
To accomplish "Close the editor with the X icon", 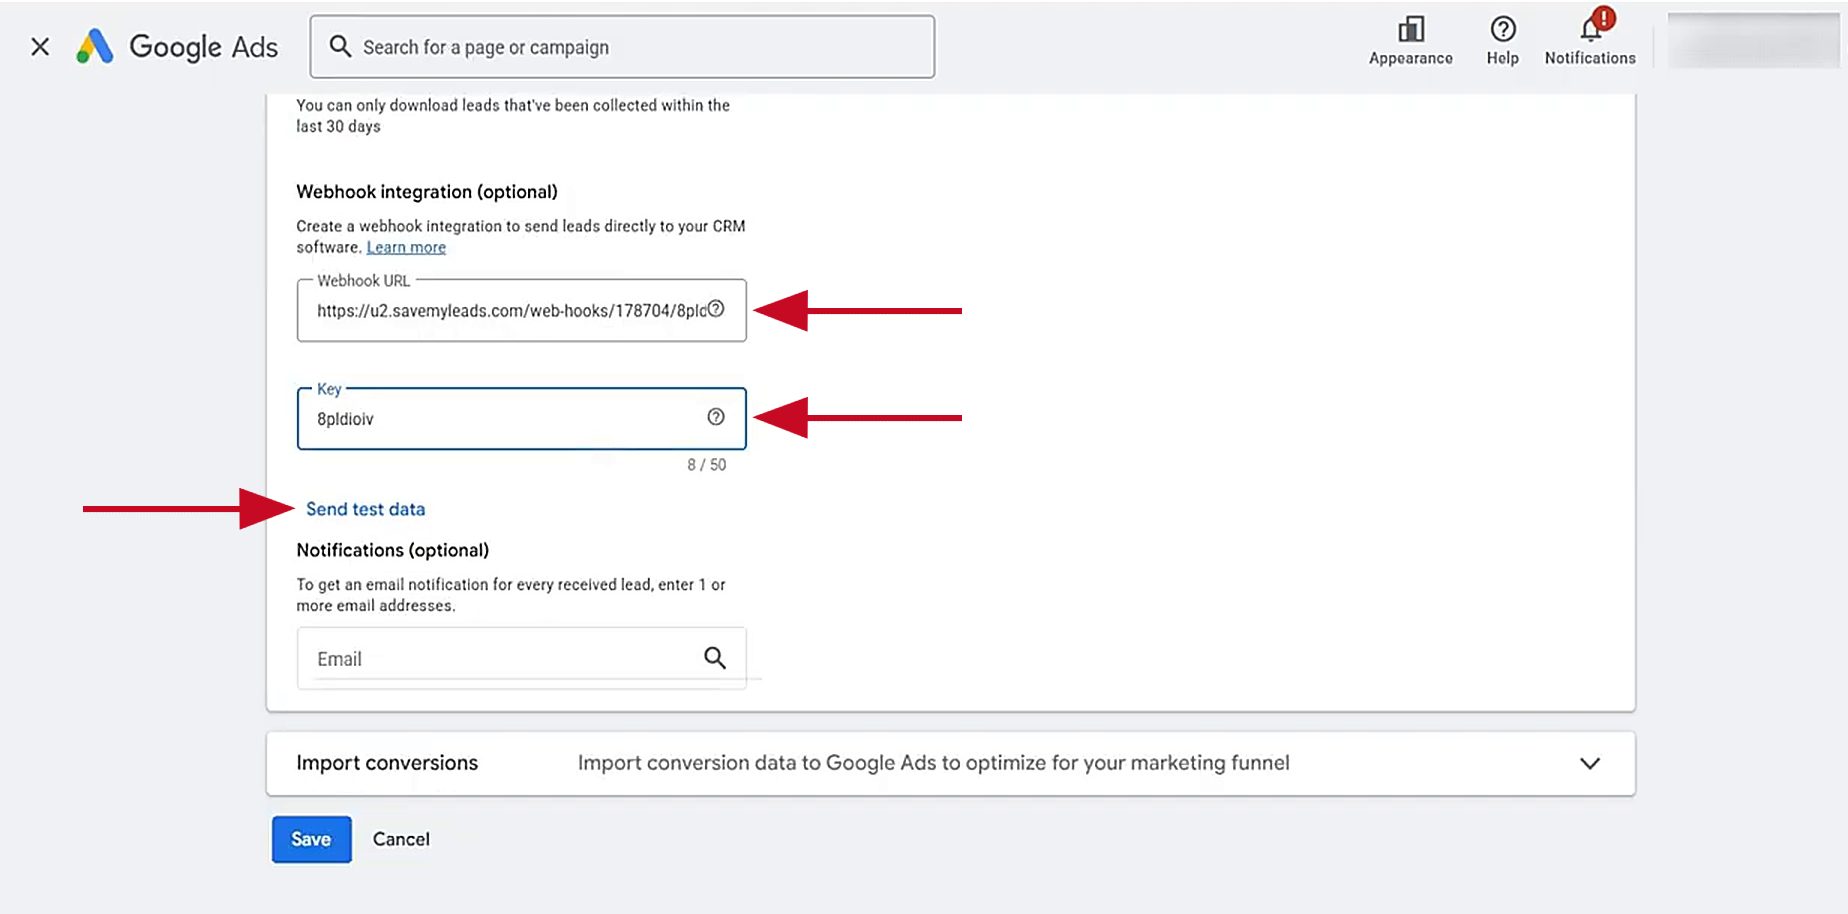I will click(x=40, y=47).
